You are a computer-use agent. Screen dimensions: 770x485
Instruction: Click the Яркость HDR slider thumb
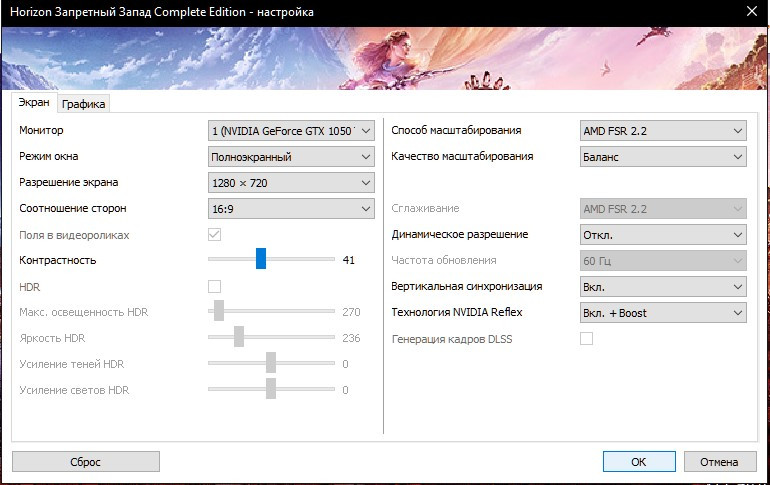tap(239, 337)
